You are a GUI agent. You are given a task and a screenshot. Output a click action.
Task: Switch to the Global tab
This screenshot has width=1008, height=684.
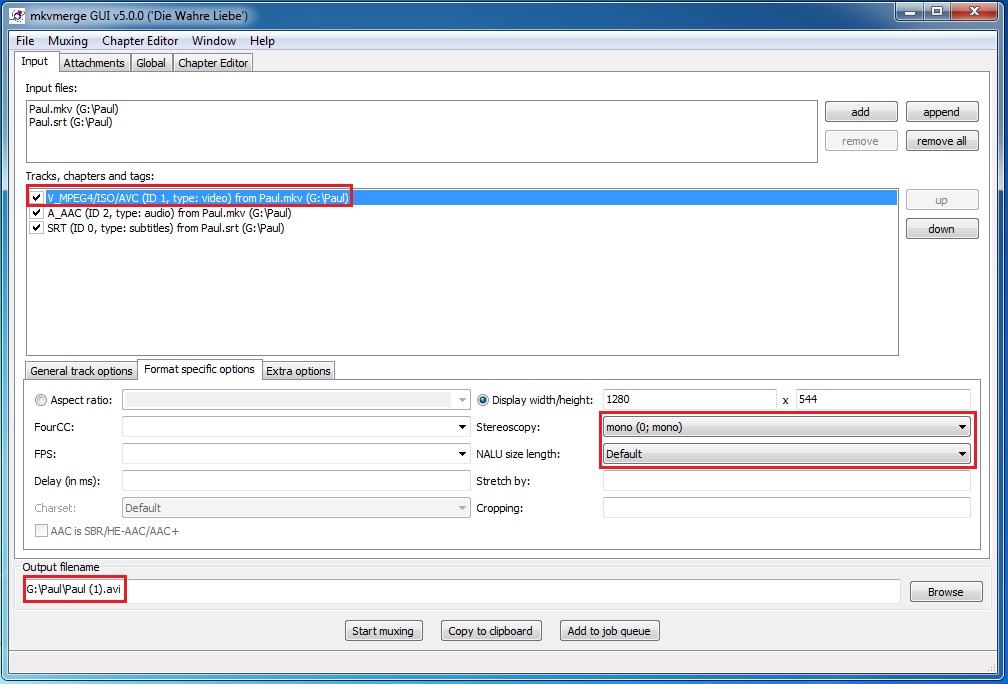click(151, 63)
